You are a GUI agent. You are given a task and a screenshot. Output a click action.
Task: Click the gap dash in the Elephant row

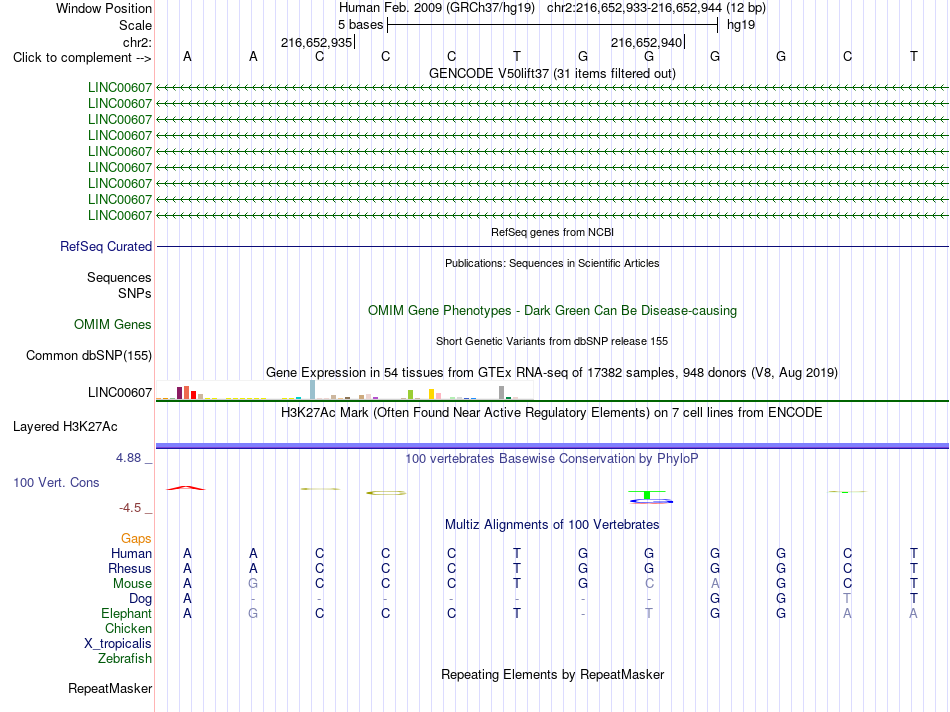[x=583, y=614]
